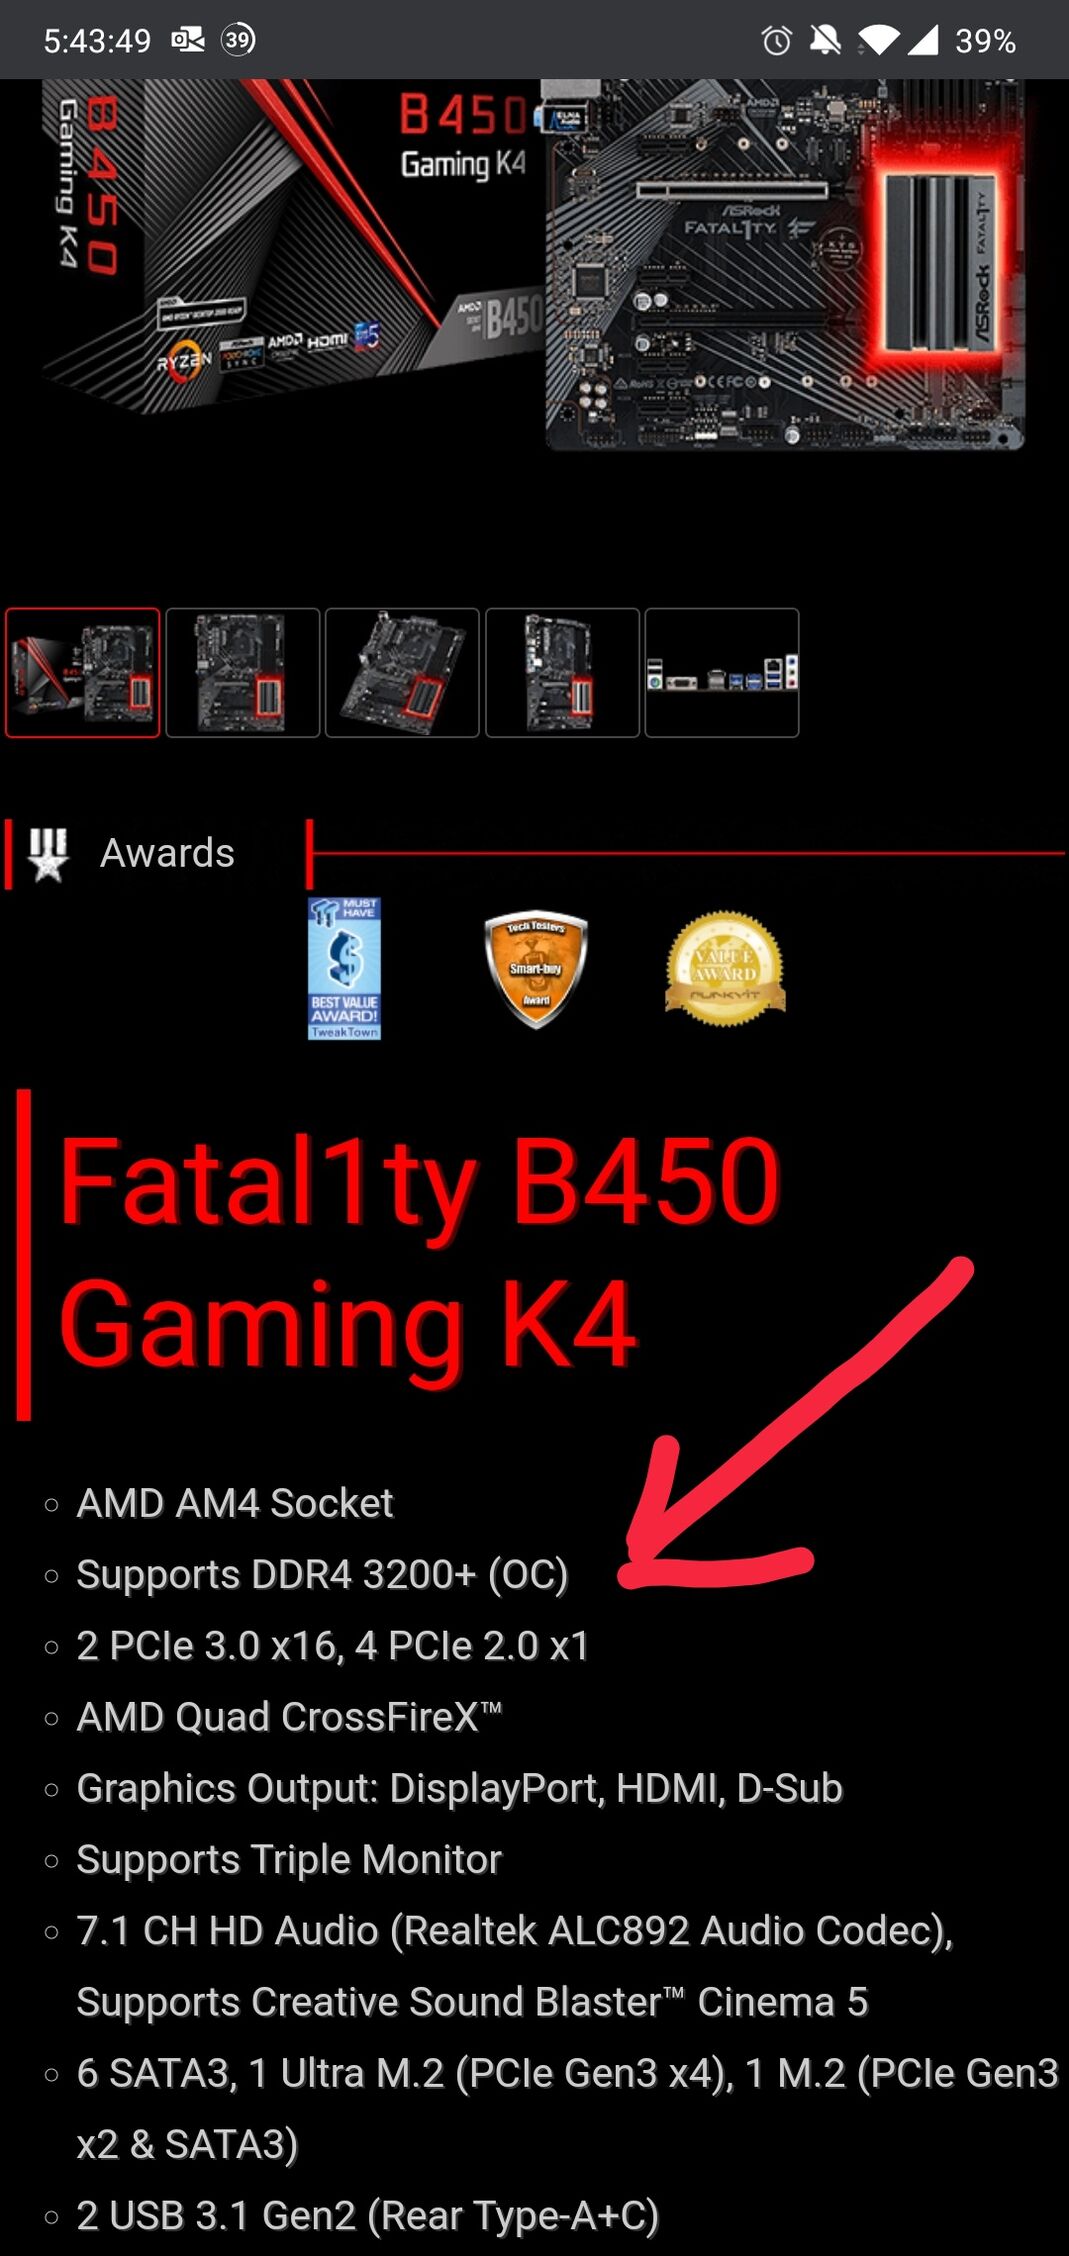Image resolution: width=1069 pixels, height=2256 pixels.
Task: Tap the Wi-Fi signal status icon
Action: coord(878,40)
